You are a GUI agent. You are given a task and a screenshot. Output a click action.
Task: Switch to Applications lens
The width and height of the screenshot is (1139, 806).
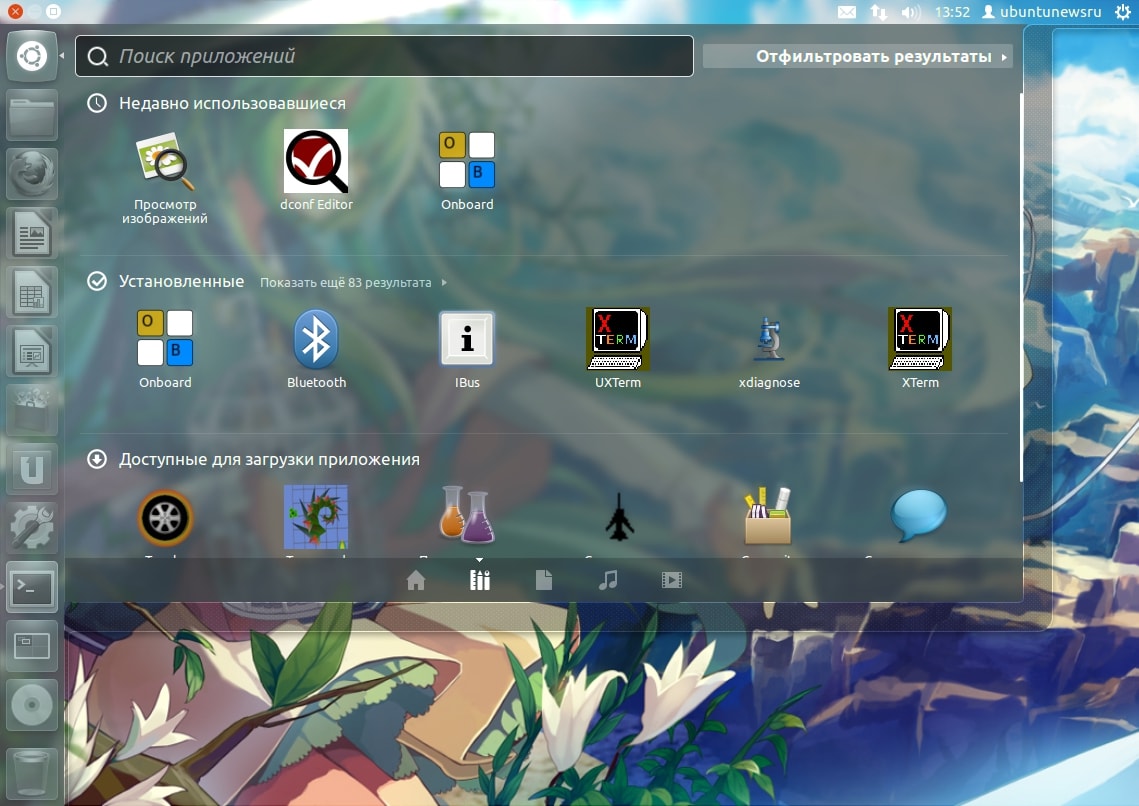tap(480, 580)
